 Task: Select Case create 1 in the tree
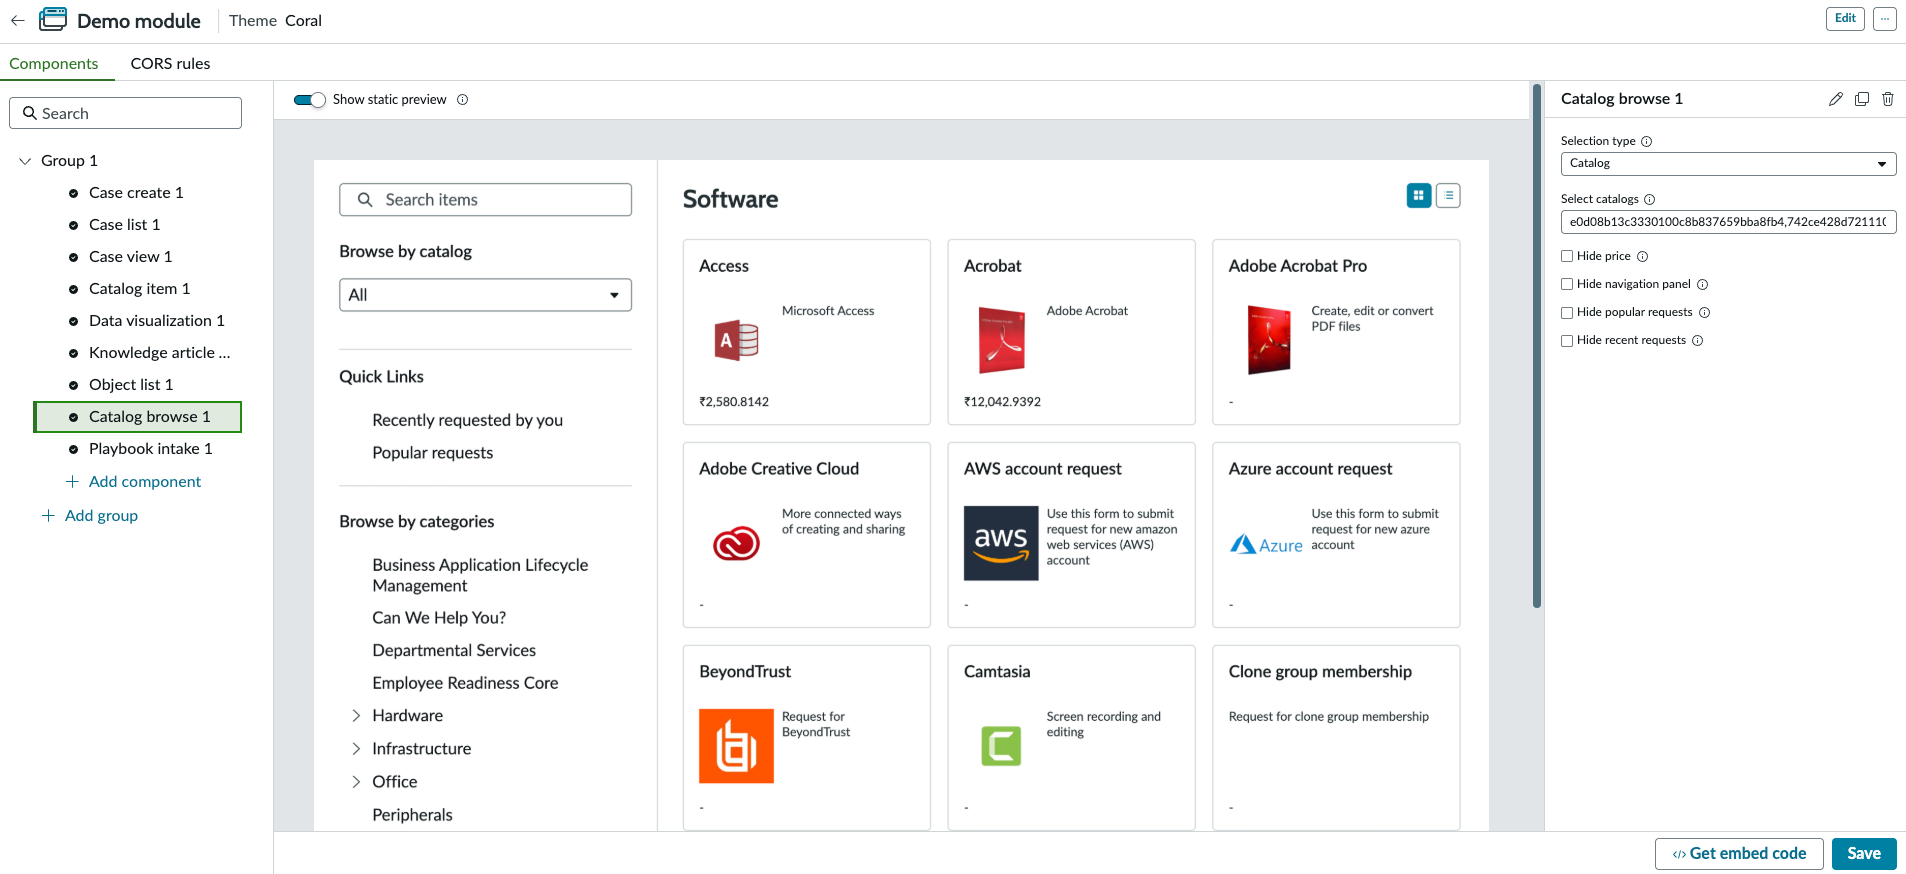point(137,193)
